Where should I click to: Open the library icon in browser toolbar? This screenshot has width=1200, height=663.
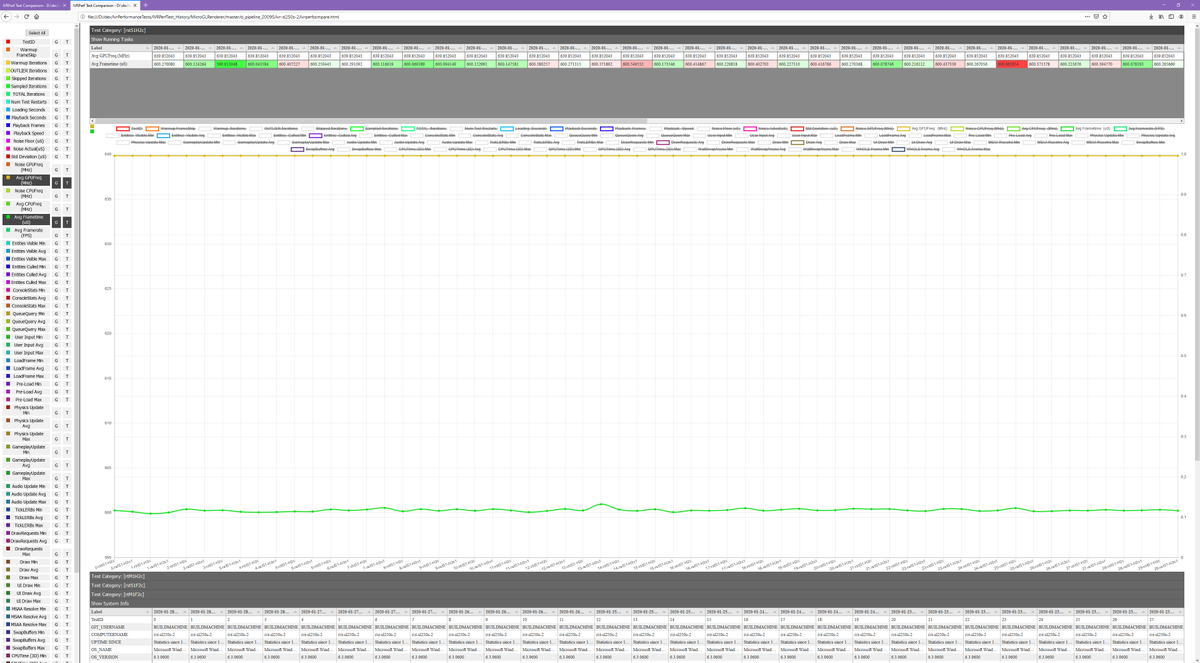pyautogui.click(x=1161, y=17)
